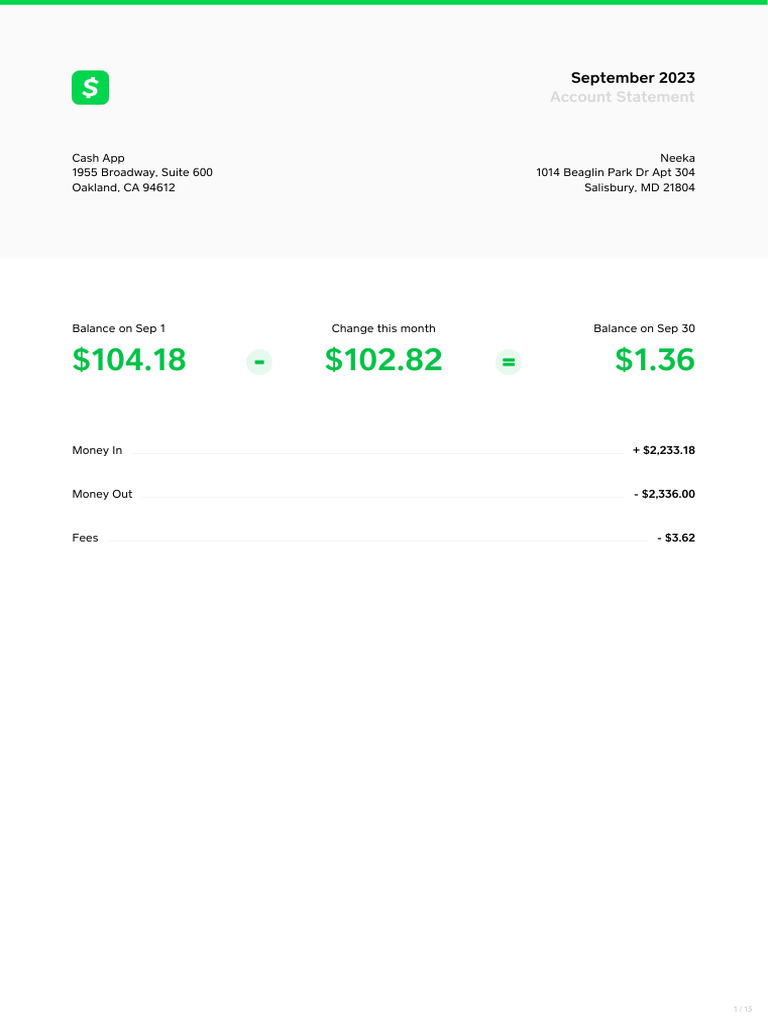The image size is (768, 1024).
Task: Click the Oakland, CA 94612 line
Action: click(123, 188)
